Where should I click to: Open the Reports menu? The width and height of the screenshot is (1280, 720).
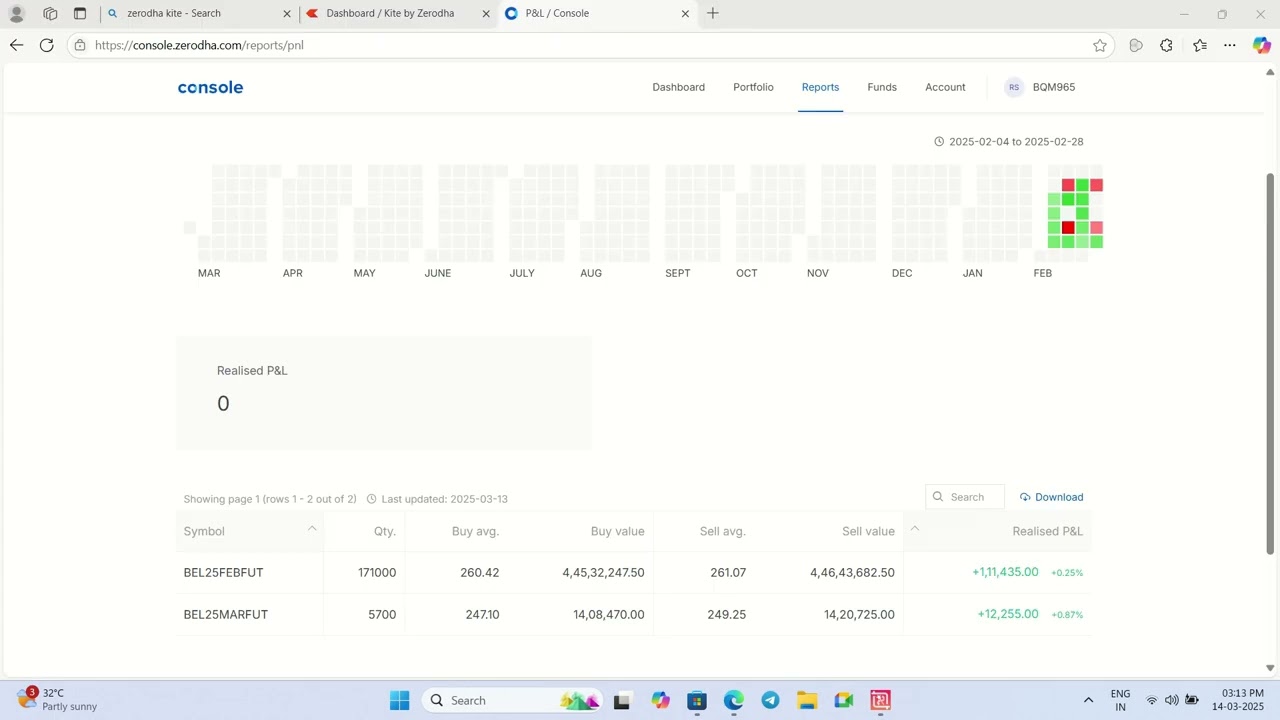tap(820, 87)
